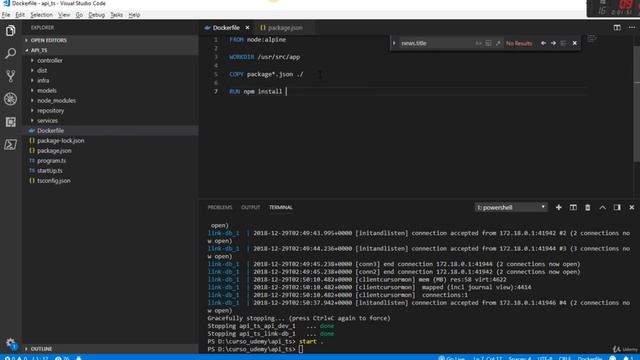Expand the controller folder
The image size is (640, 360).
click(x=110, y=60)
